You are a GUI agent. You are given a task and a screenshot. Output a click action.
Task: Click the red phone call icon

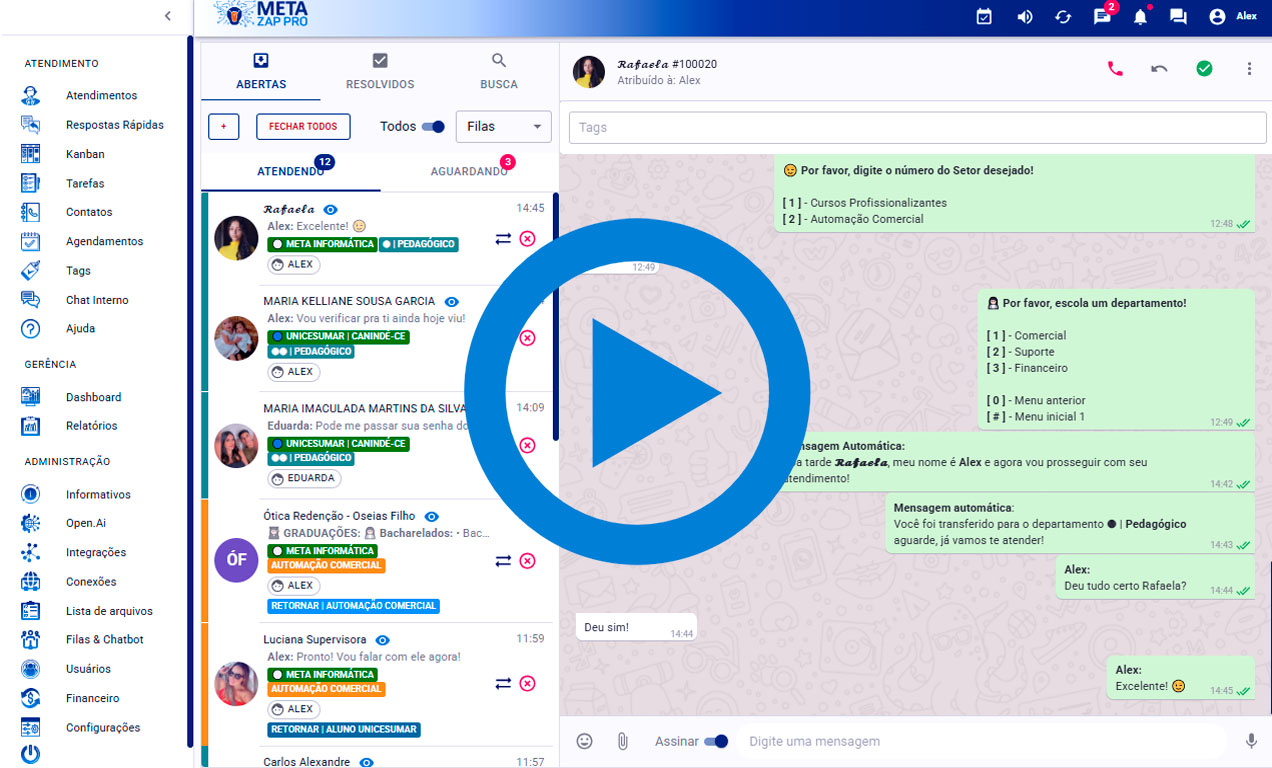click(x=1115, y=69)
